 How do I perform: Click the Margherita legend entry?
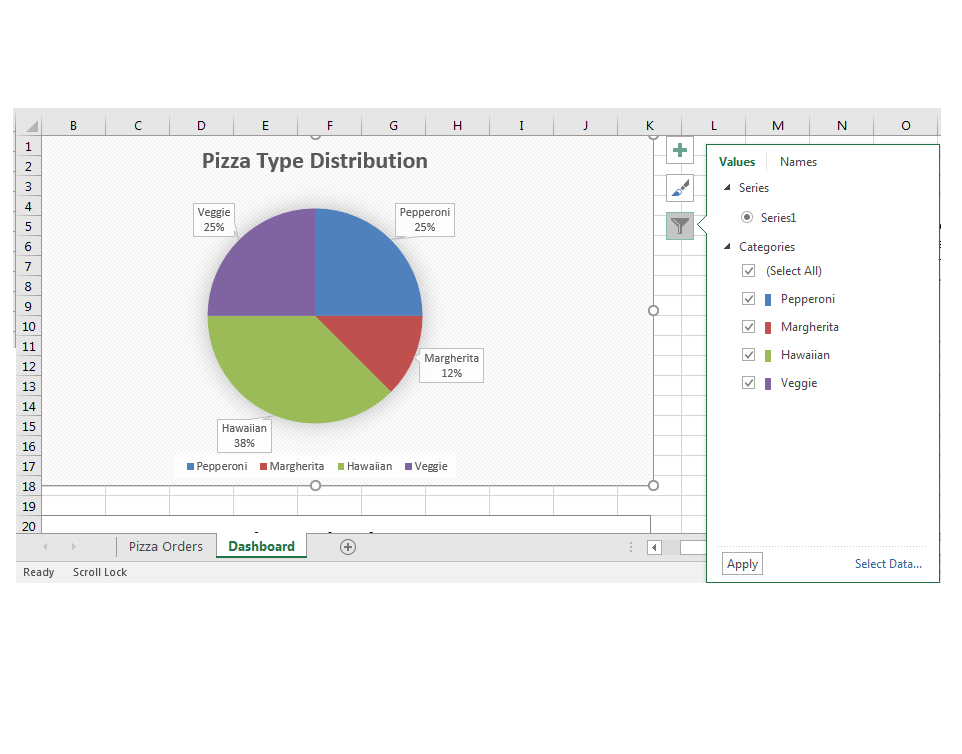292,466
